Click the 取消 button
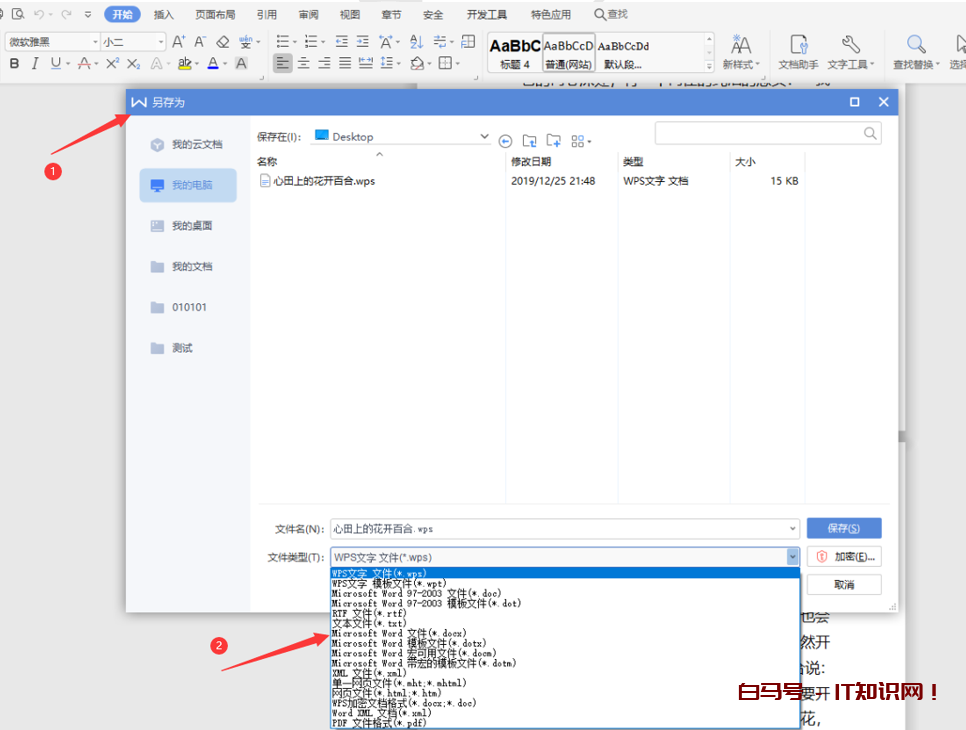The image size is (966, 730). 843,585
